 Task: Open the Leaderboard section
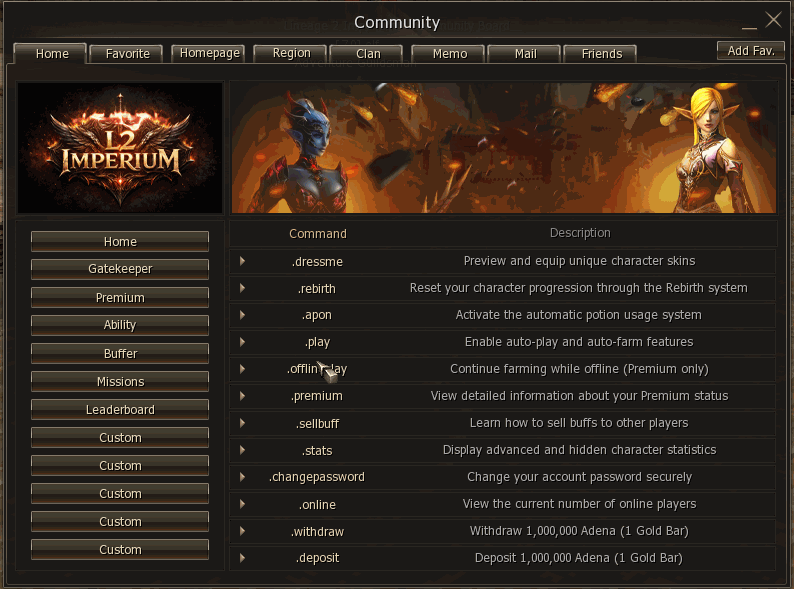click(120, 409)
